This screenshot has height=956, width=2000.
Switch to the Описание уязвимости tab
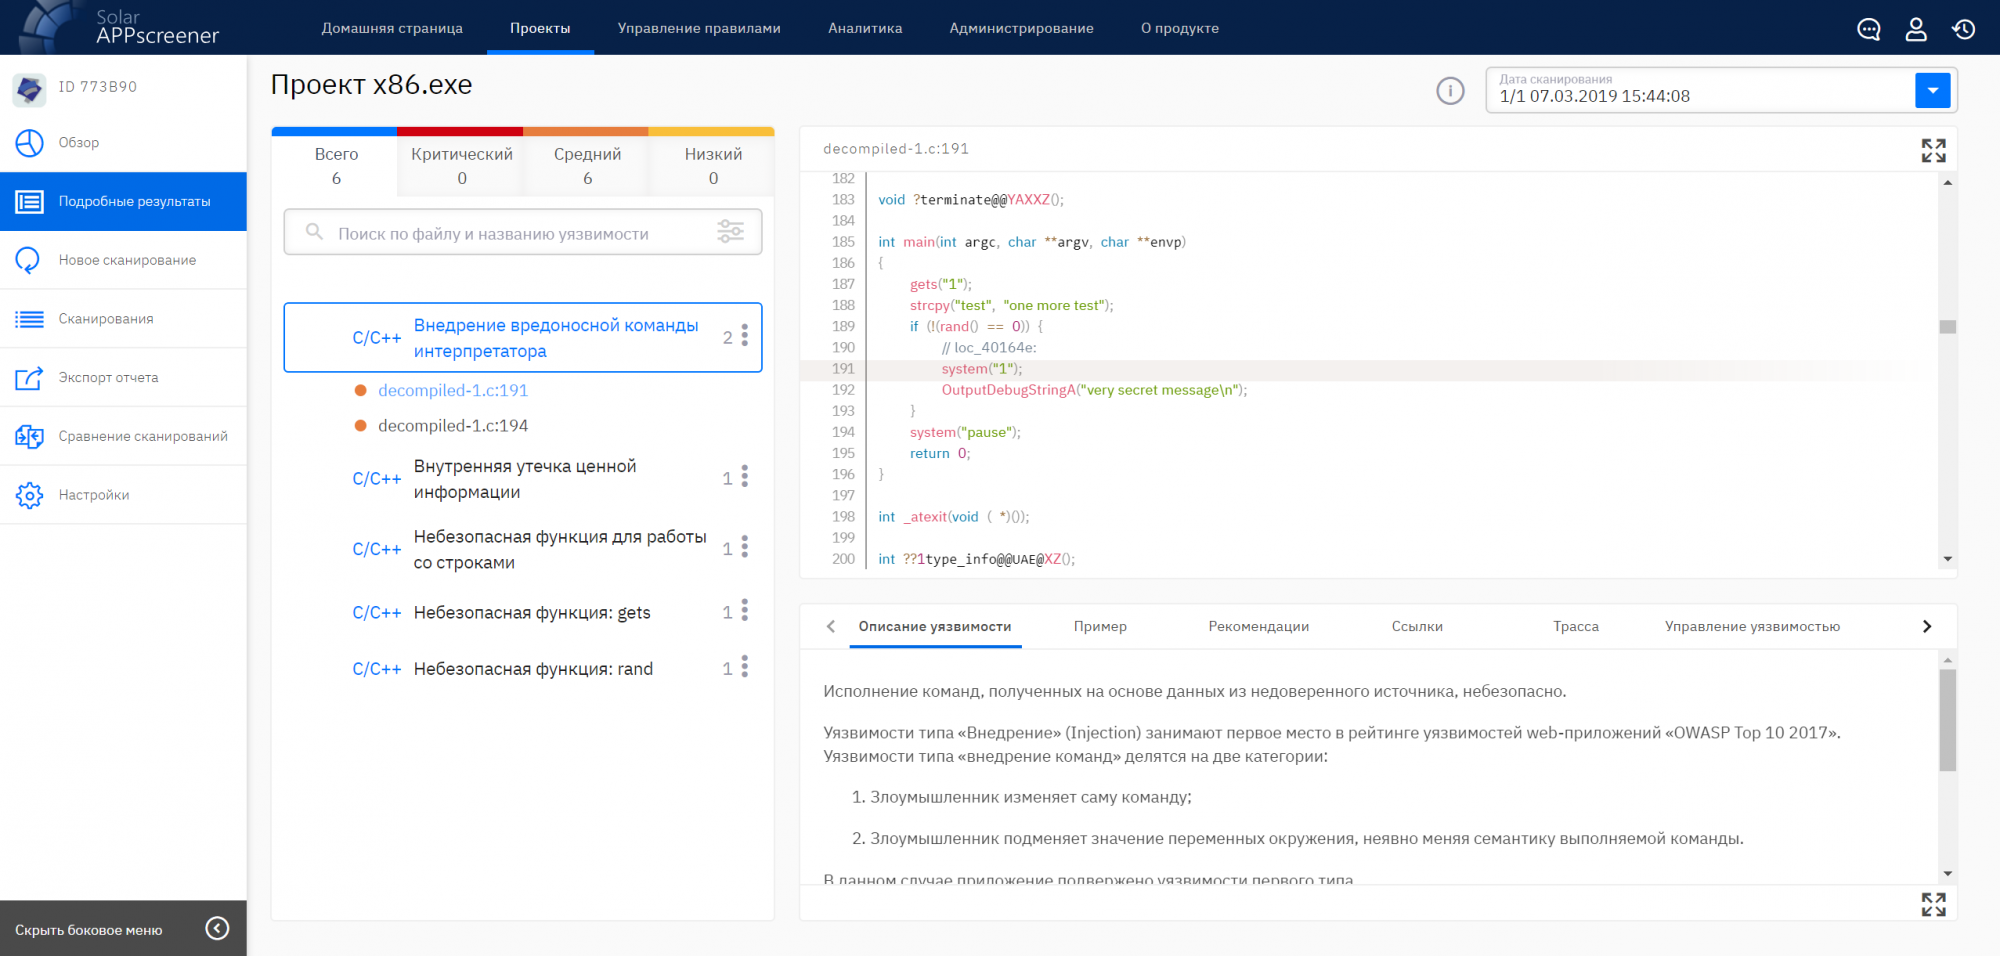(x=935, y=627)
